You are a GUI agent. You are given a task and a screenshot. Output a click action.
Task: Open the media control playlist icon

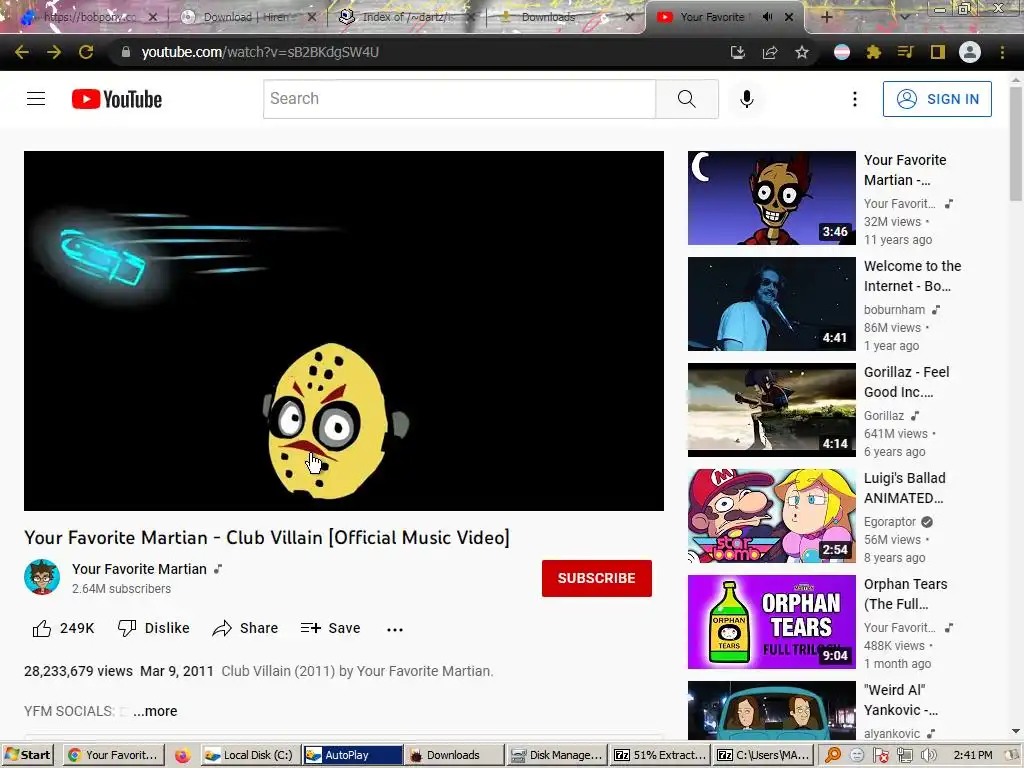[x=905, y=52]
